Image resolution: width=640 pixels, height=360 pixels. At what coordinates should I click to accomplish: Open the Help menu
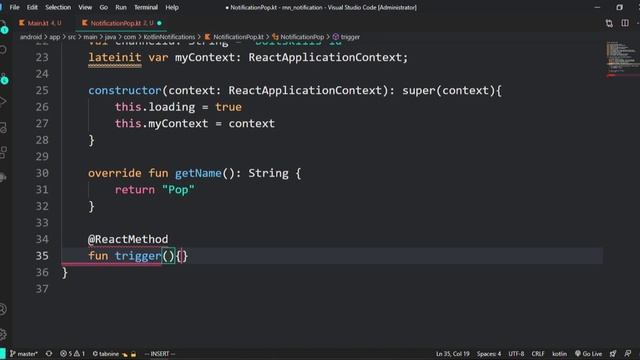(172, 7)
